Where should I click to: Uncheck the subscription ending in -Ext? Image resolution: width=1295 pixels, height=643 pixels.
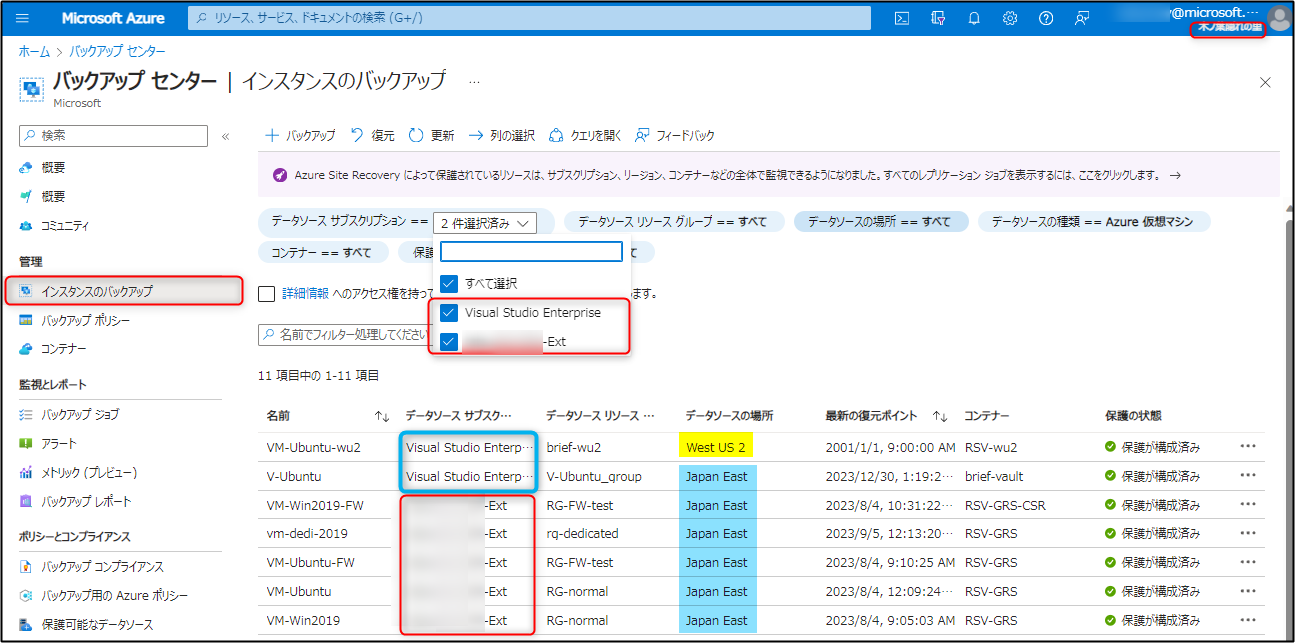tap(449, 342)
